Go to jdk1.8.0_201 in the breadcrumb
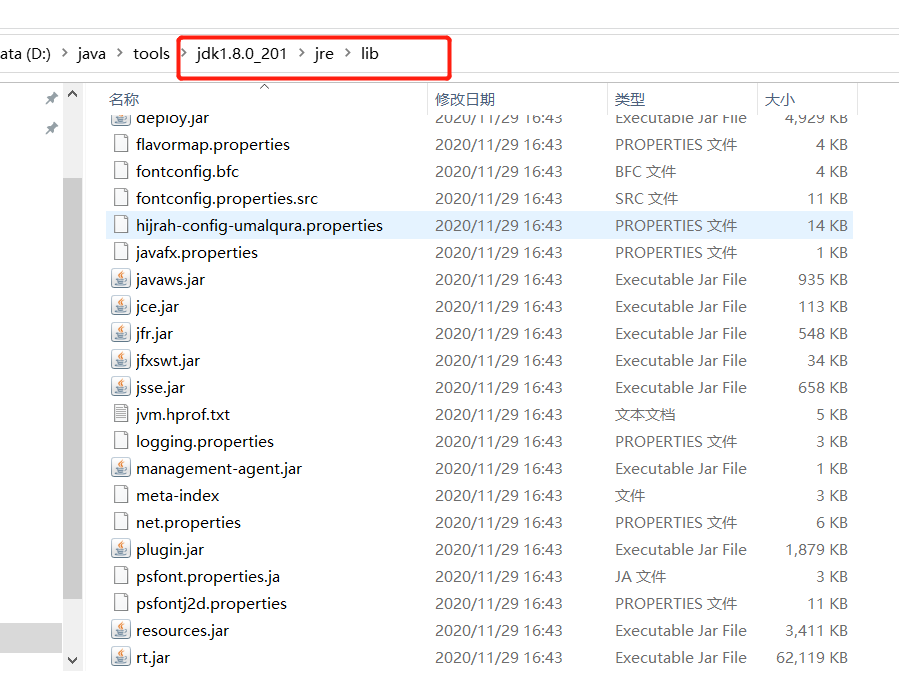Image resolution: width=899 pixels, height=681 pixels. click(x=241, y=54)
